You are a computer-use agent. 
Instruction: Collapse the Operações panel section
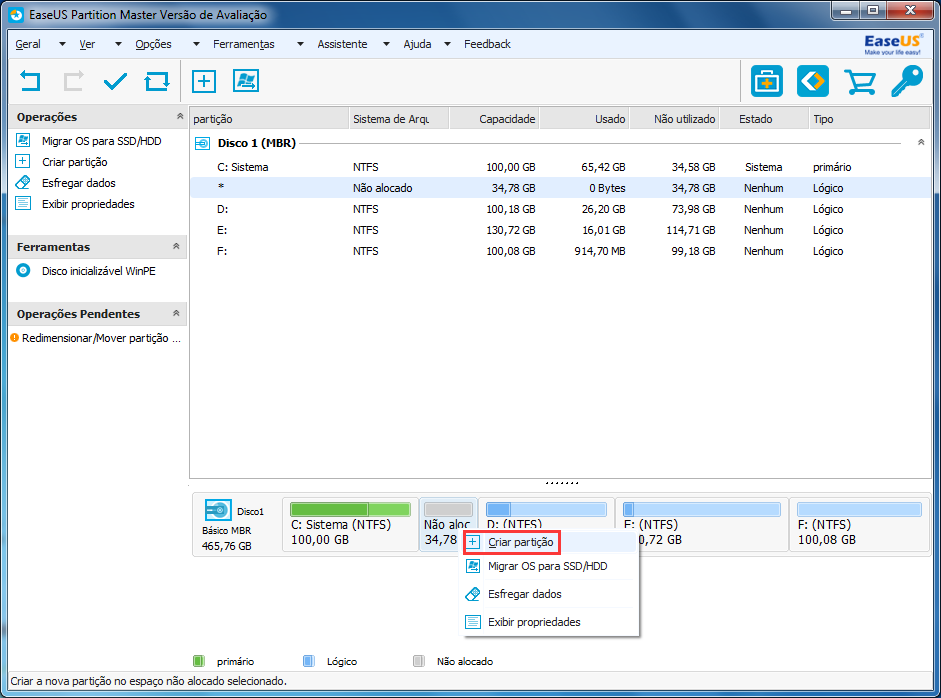(x=179, y=116)
